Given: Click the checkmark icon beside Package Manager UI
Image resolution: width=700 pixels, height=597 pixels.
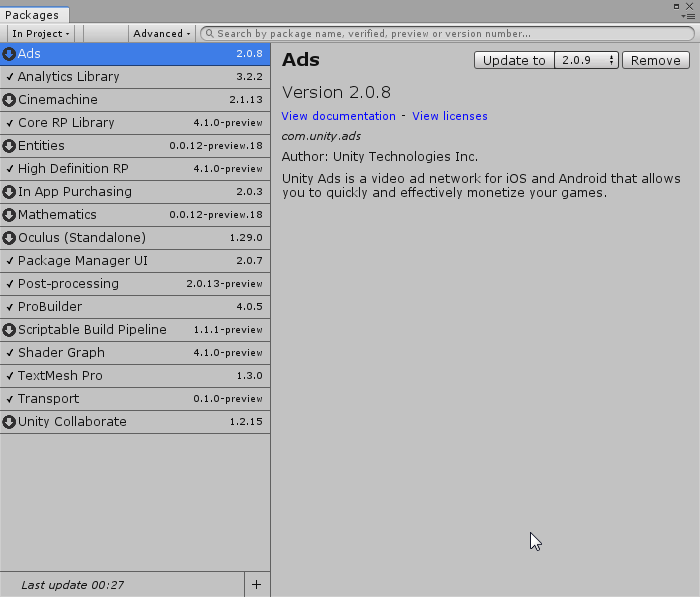Looking at the screenshot, I should tap(10, 261).
